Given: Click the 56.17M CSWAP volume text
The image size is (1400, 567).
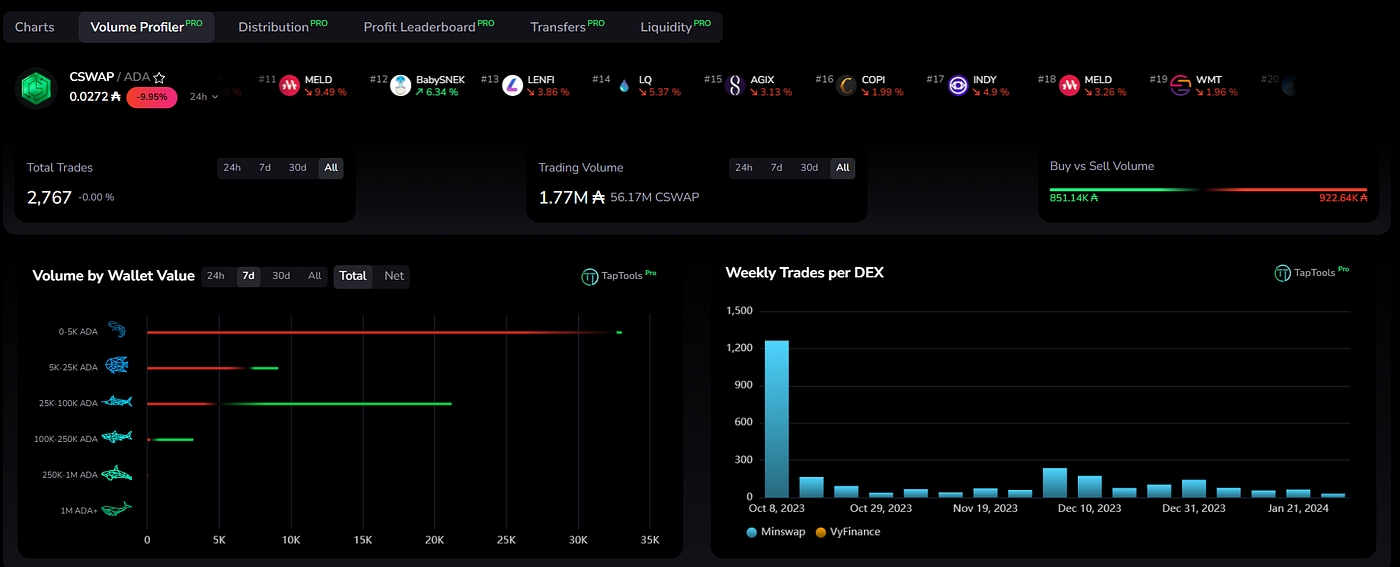Looking at the screenshot, I should [x=655, y=197].
